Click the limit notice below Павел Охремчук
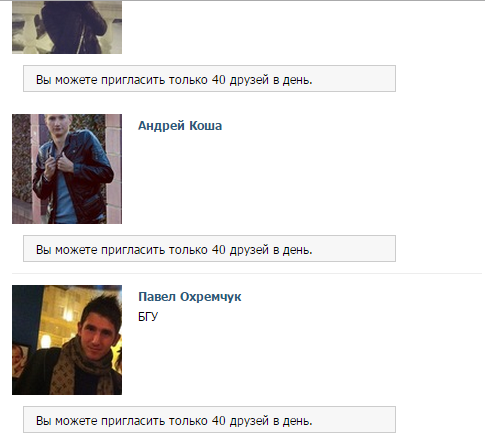The image size is (485, 440). click(x=209, y=419)
